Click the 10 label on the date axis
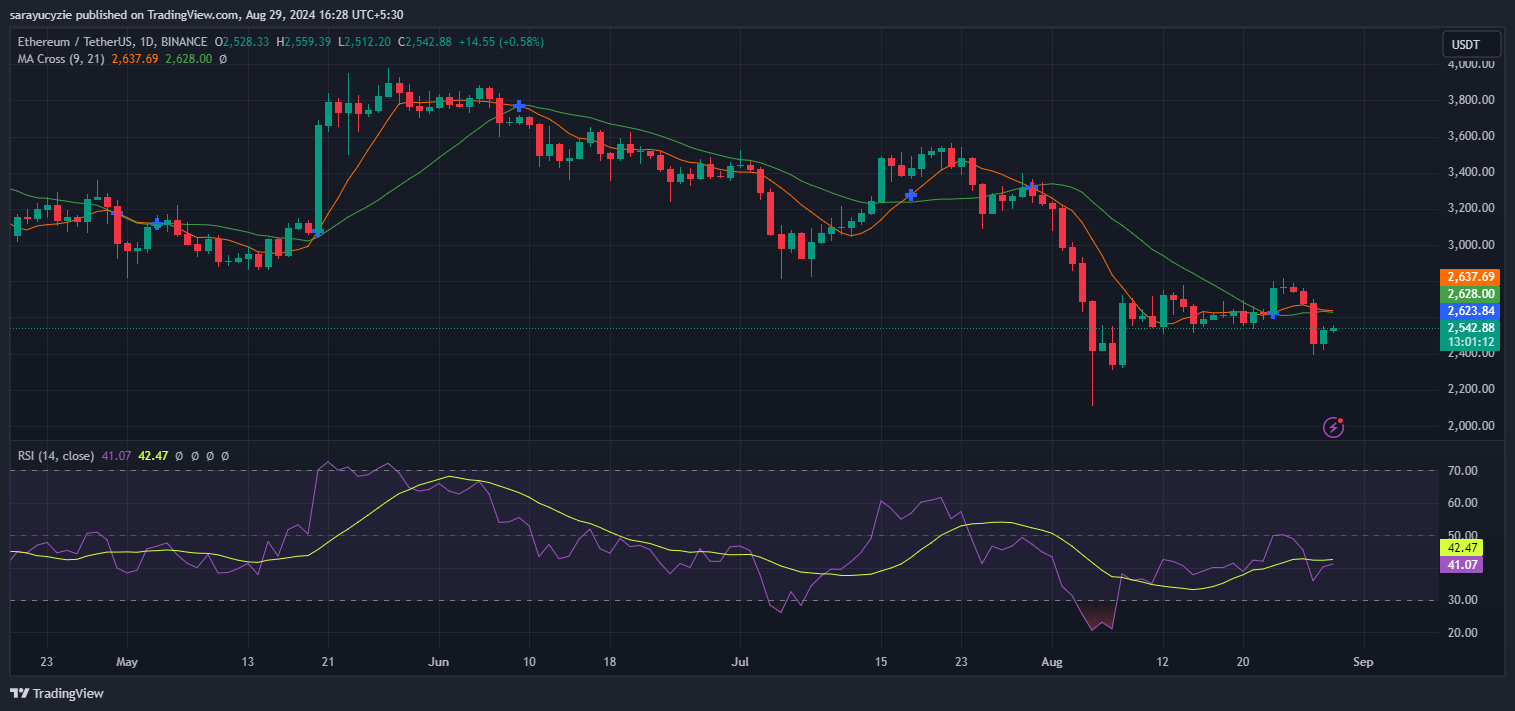Image resolution: width=1515 pixels, height=711 pixels. (x=529, y=662)
